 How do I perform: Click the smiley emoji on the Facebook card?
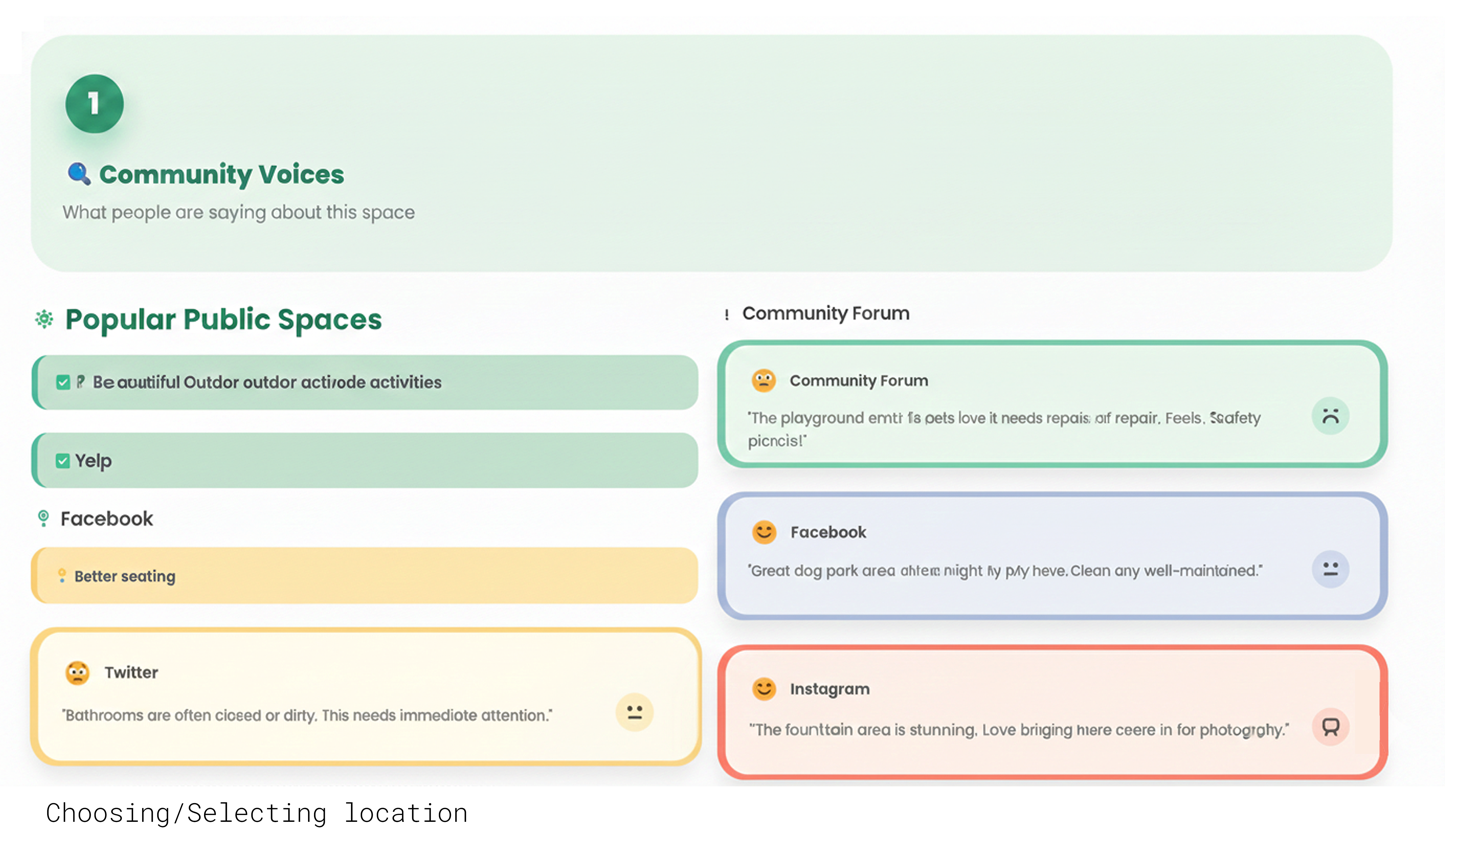point(764,532)
